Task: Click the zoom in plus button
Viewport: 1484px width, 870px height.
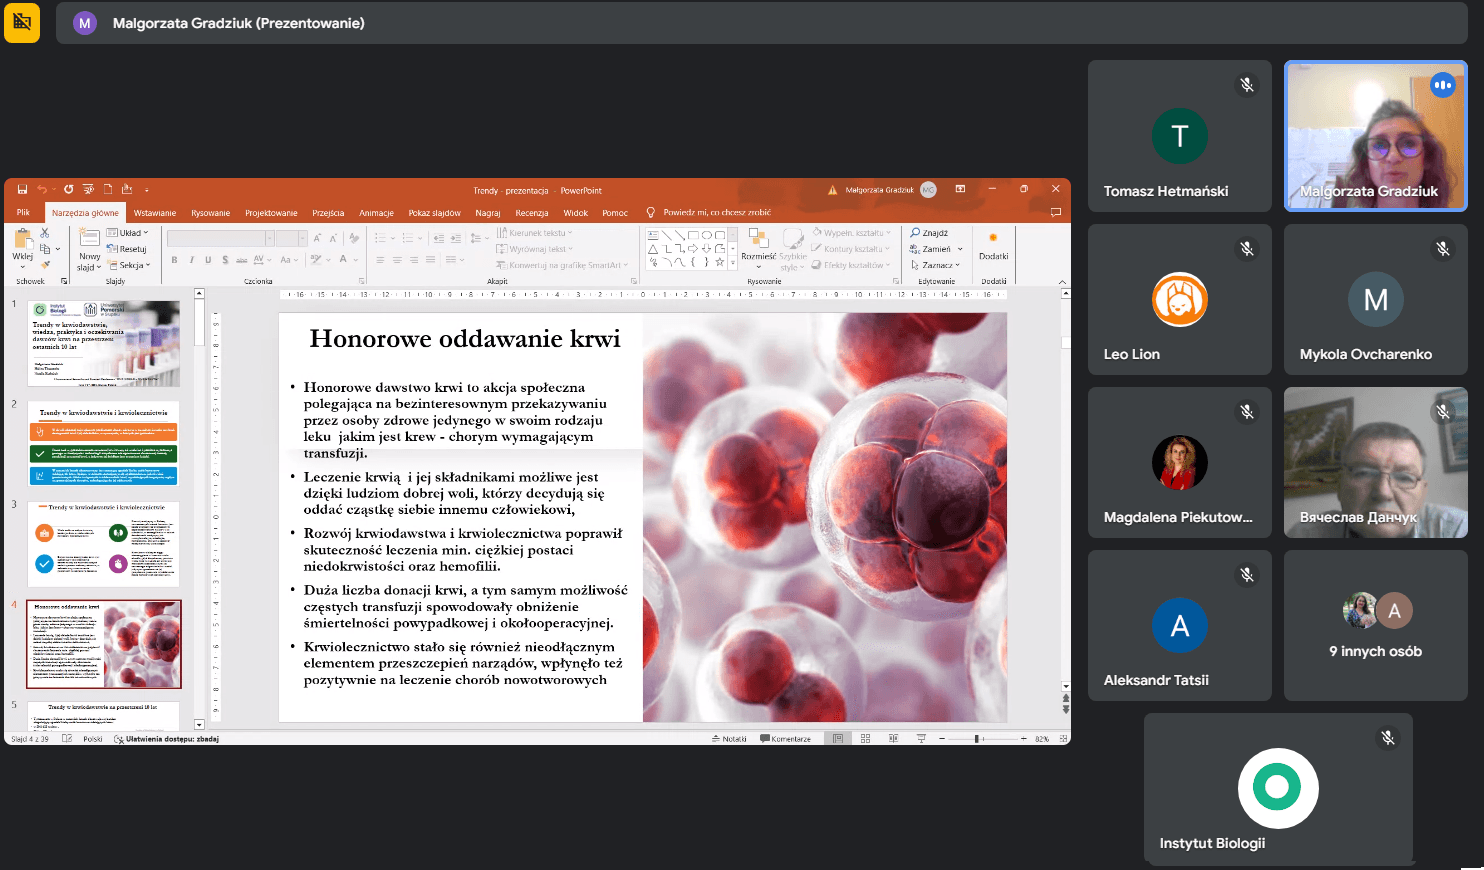Action: pyautogui.click(x=1023, y=739)
